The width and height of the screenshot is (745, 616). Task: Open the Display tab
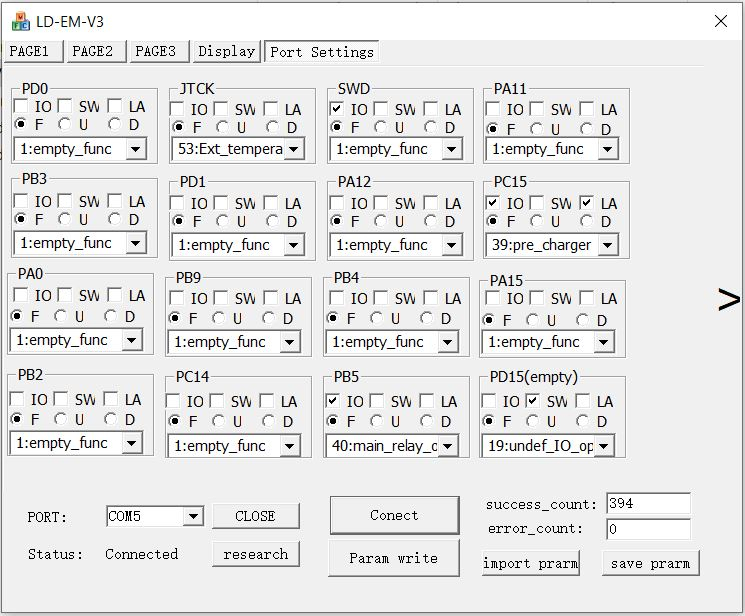coord(226,51)
